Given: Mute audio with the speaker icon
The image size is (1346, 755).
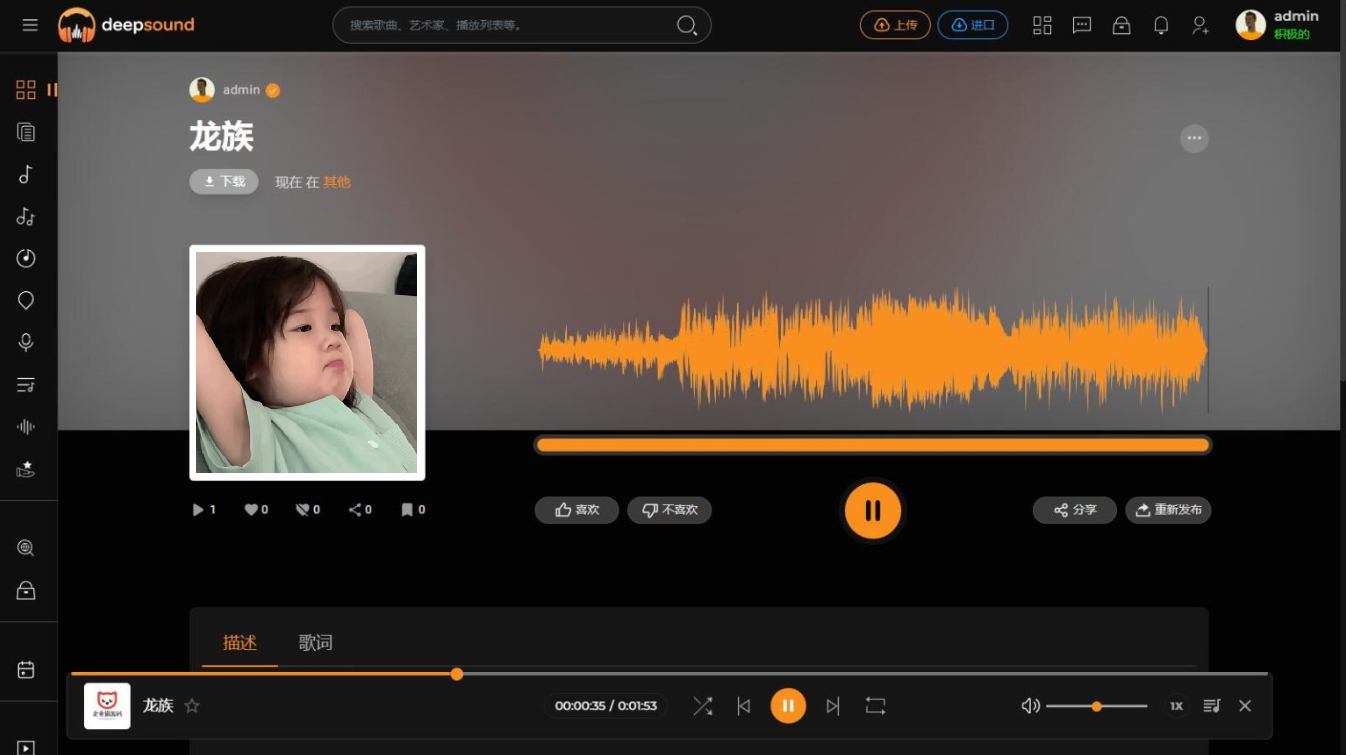Looking at the screenshot, I should 1030,706.
